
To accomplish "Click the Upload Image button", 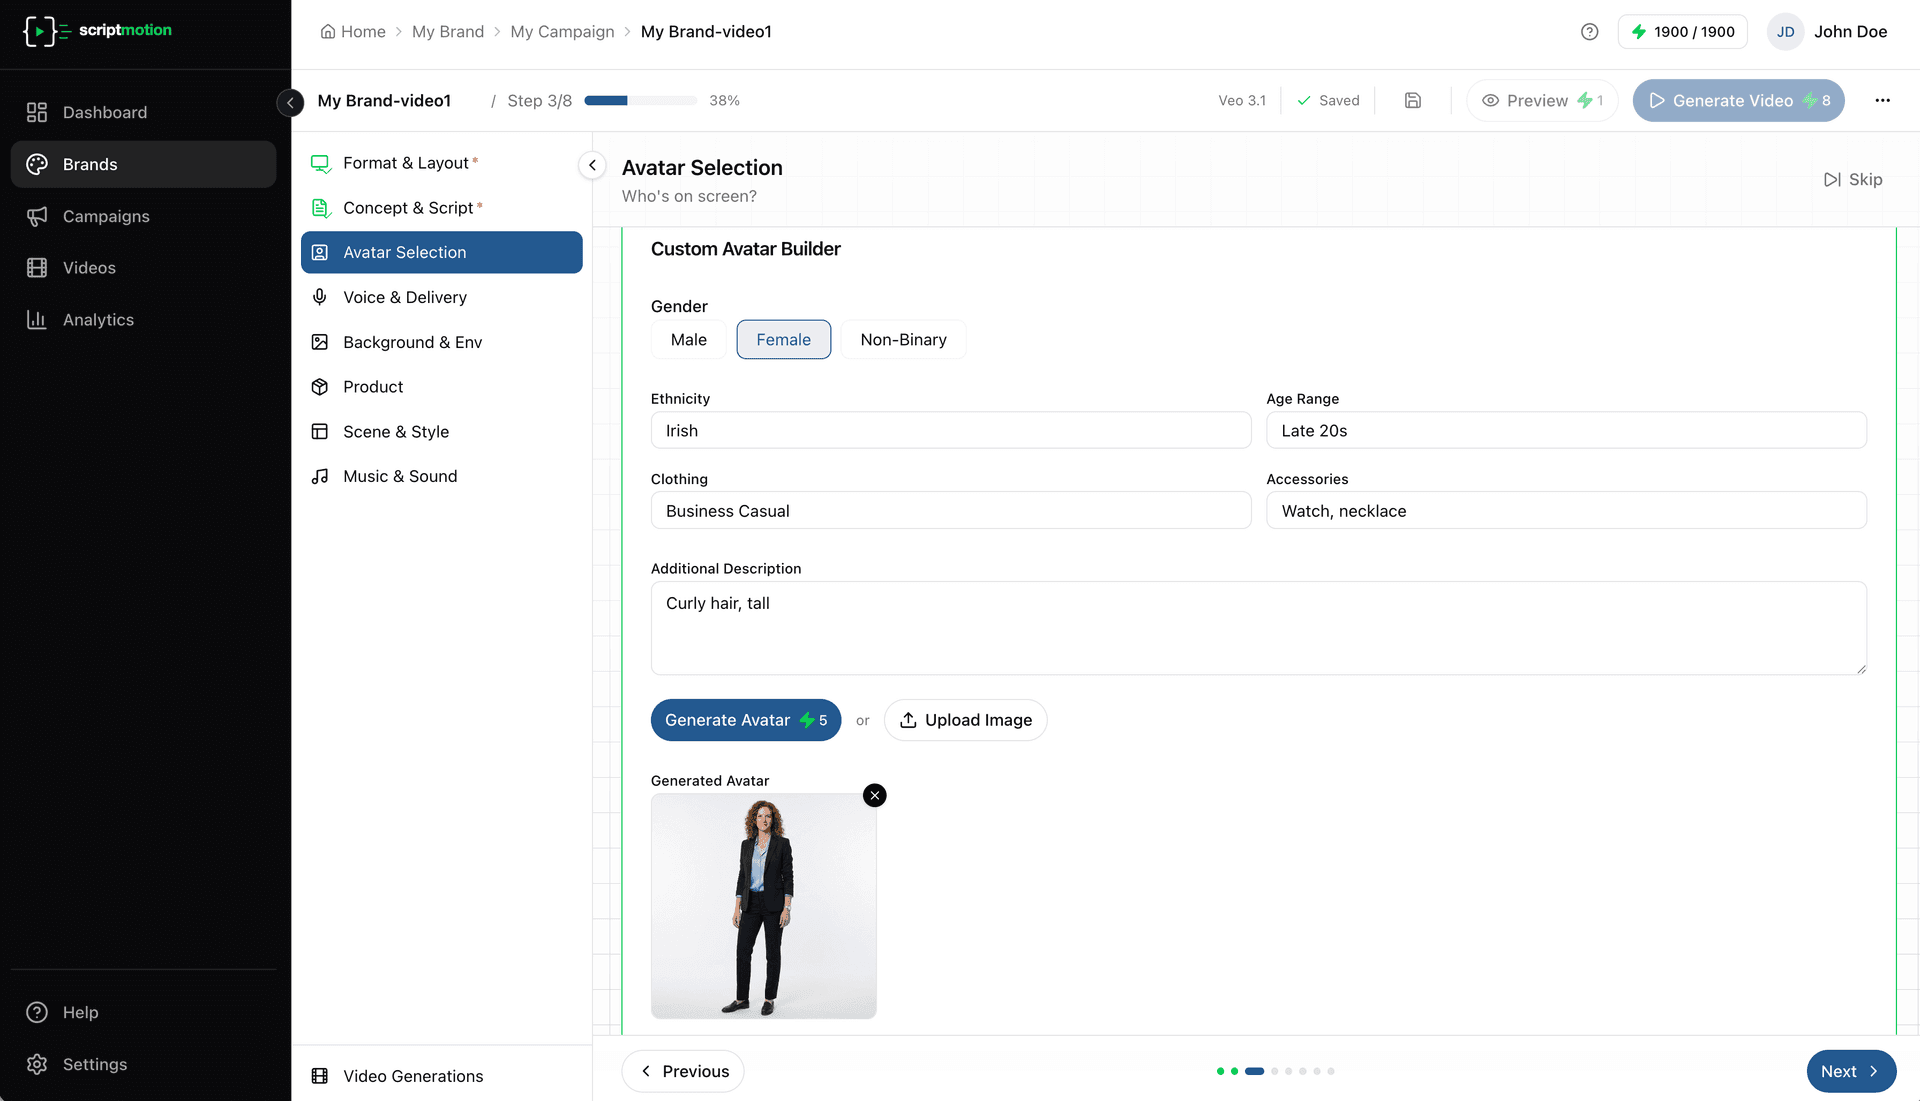I will pos(965,720).
